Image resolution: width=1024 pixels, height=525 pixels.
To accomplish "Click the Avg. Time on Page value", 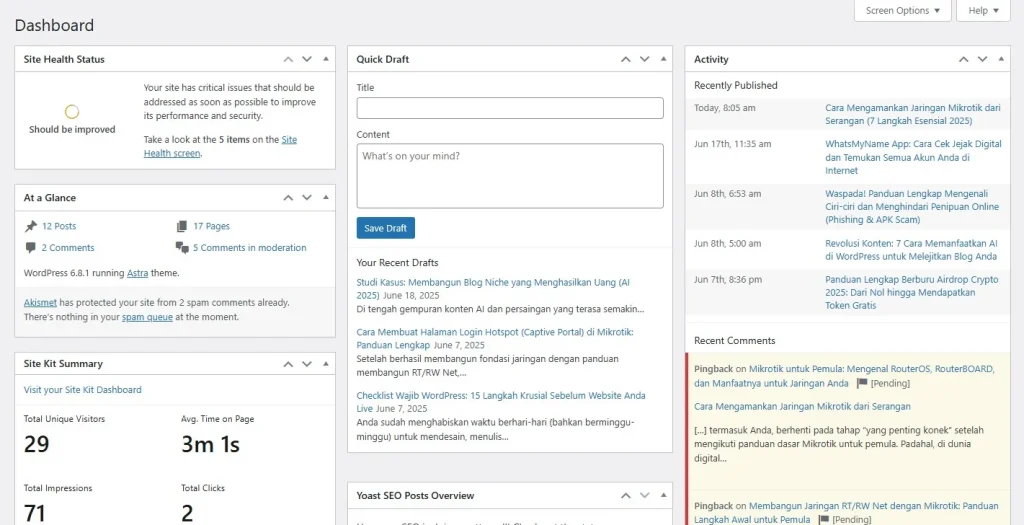I will pyautogui.click(x=210, y=445).
